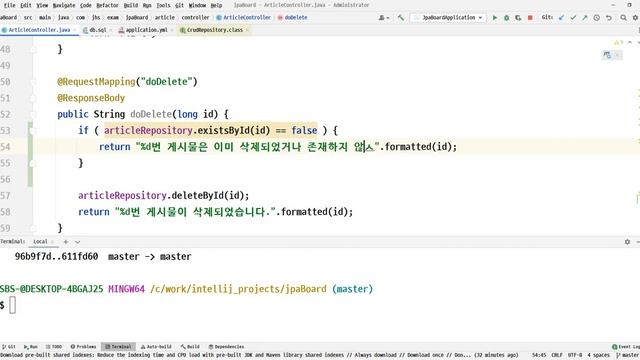Click the article breadcrumb folder
The height and width of the screenshot is (360, 640).
coord(165,18)
